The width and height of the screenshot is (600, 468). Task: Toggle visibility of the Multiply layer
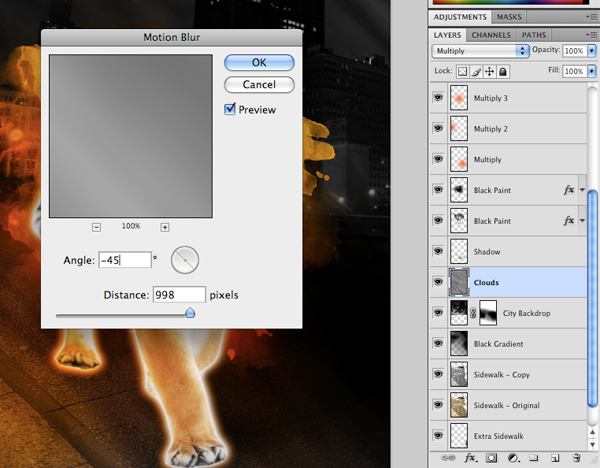click(438, 159)
